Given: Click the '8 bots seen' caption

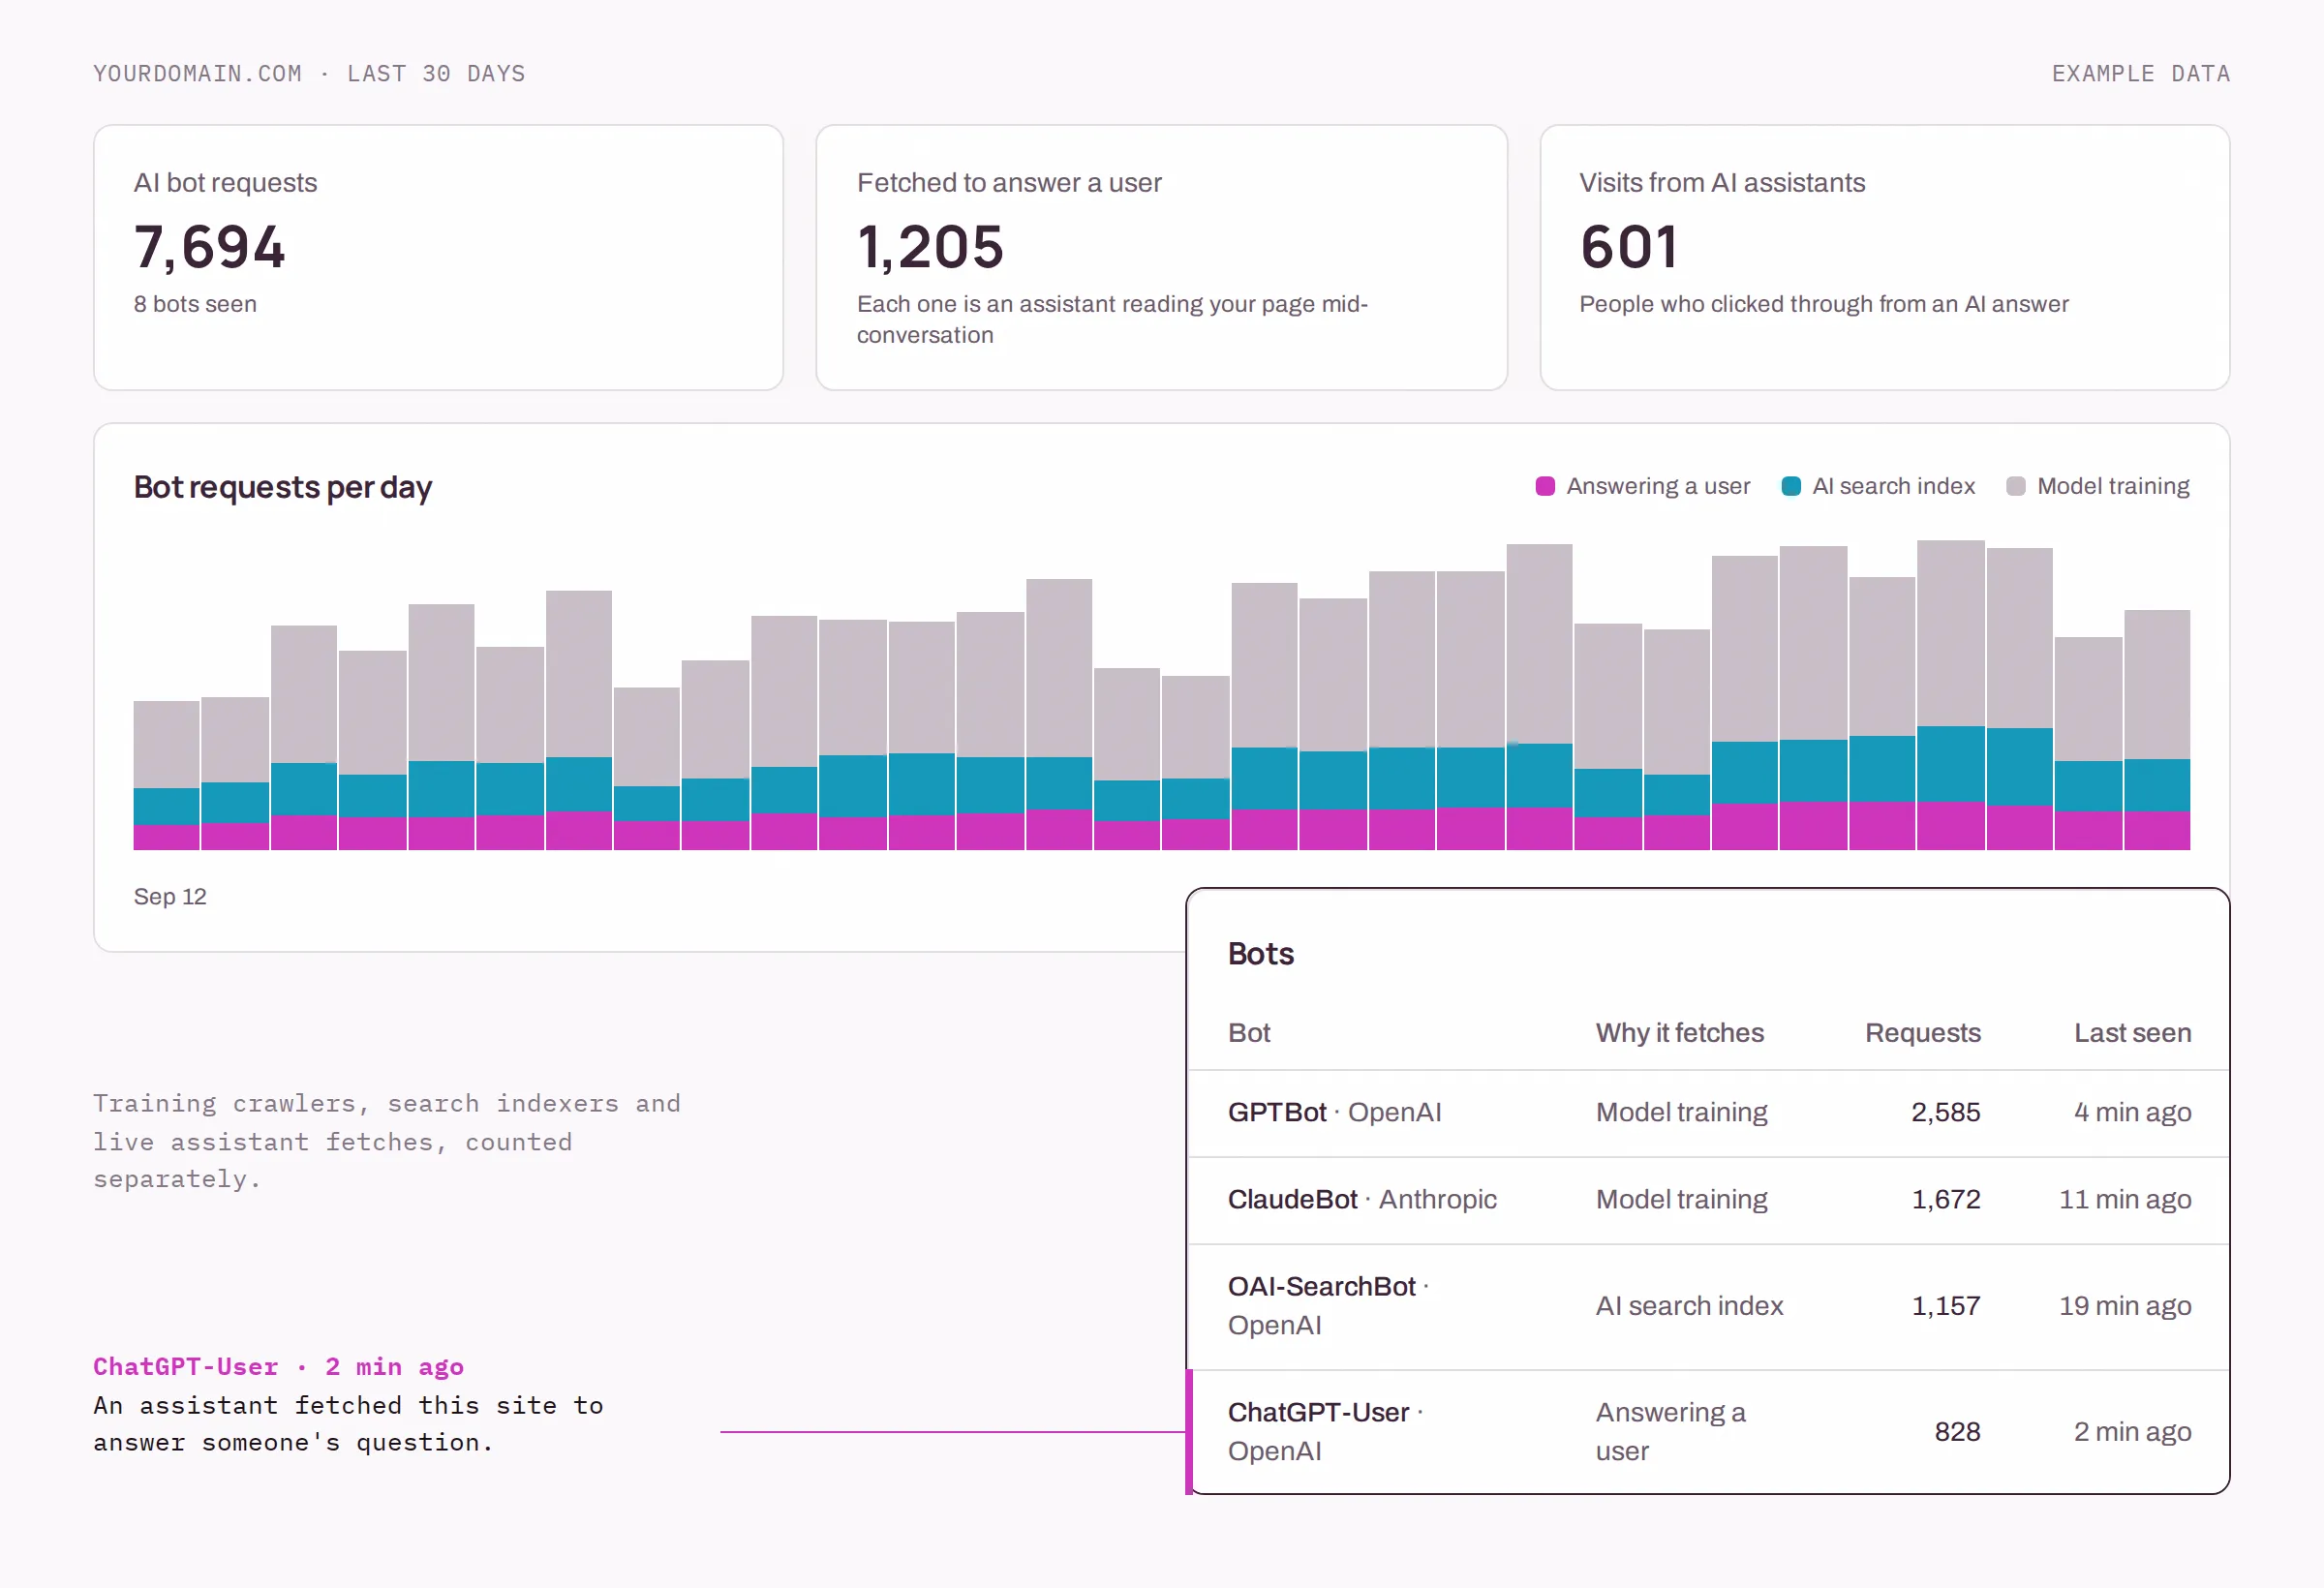Looking at the screenshot, I should 195,304.
